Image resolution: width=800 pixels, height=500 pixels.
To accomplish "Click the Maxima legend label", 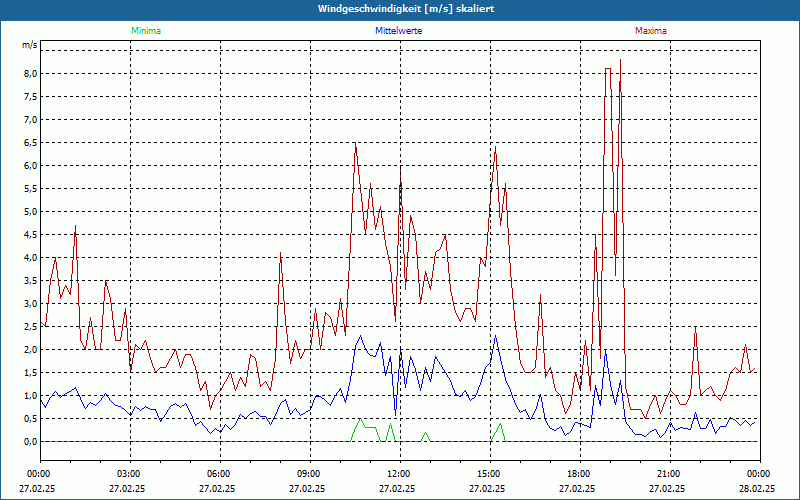I will (x=651, y=31).
